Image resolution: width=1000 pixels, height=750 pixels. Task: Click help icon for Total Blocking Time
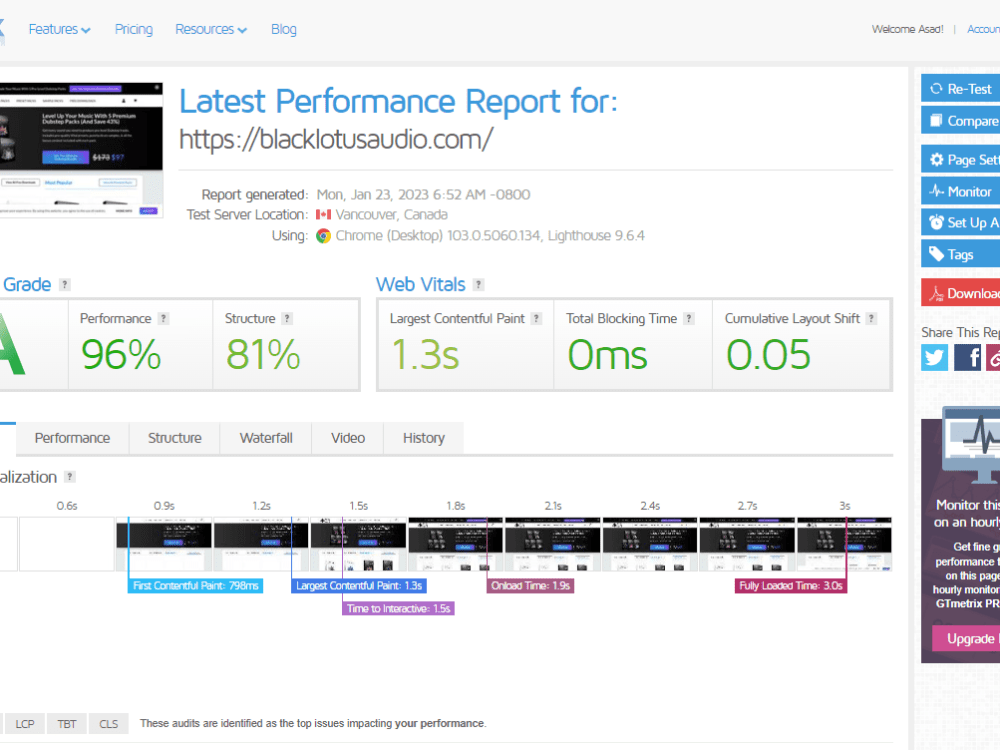point(689,318)
